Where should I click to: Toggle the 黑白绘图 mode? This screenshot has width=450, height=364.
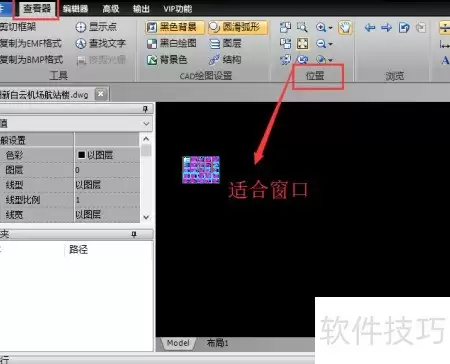[172, 43]
